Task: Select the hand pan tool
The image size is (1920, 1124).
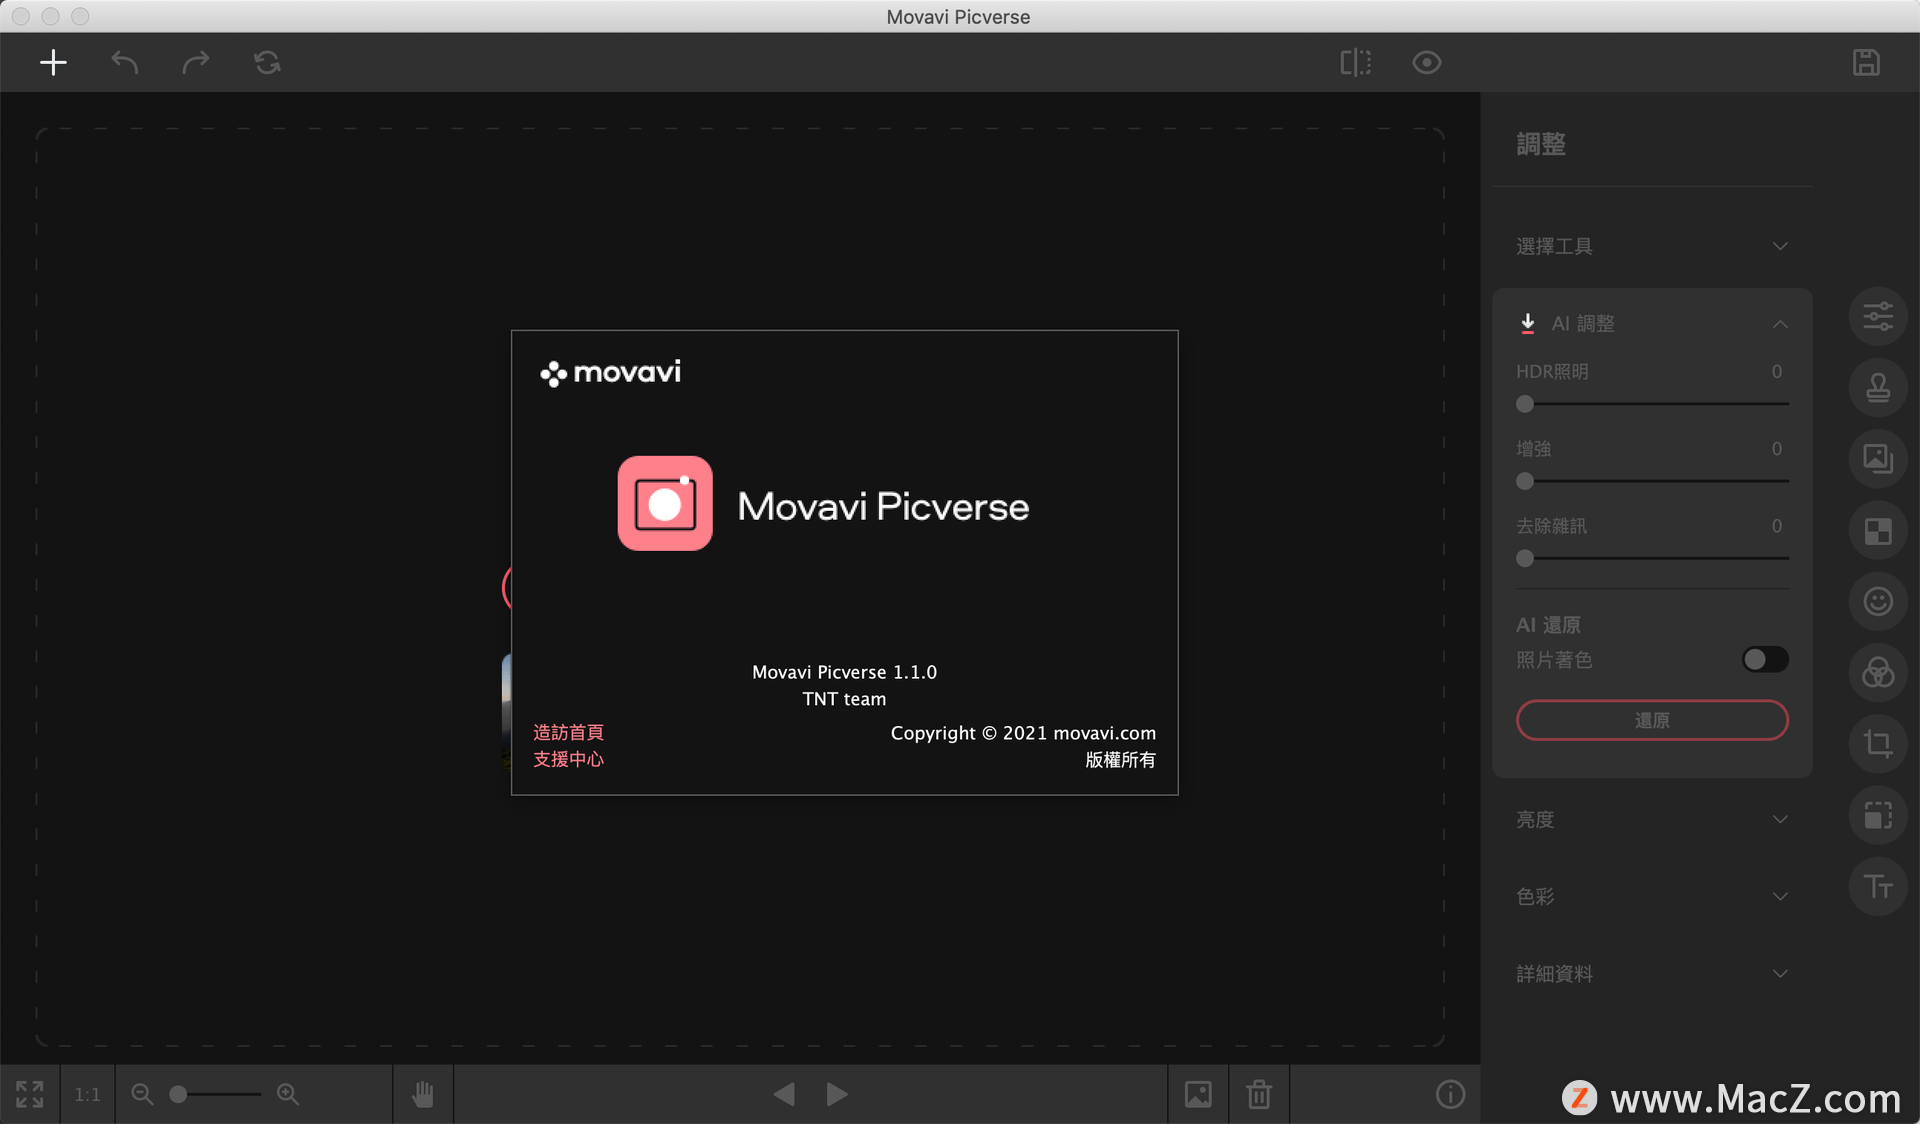Action: click(x=423, y=1094)
